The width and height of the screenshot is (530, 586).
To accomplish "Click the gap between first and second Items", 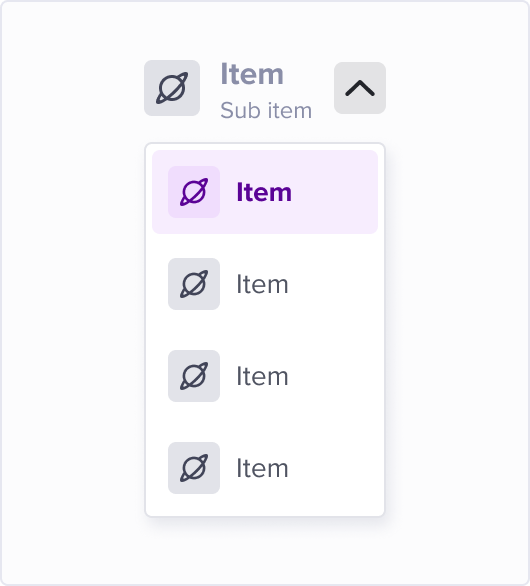I will point(265,245).
